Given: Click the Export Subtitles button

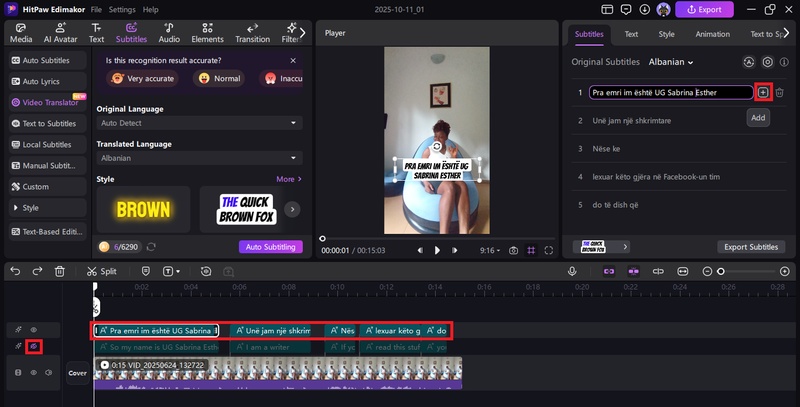Looking at the screenshot, I should tap(750, 247).
